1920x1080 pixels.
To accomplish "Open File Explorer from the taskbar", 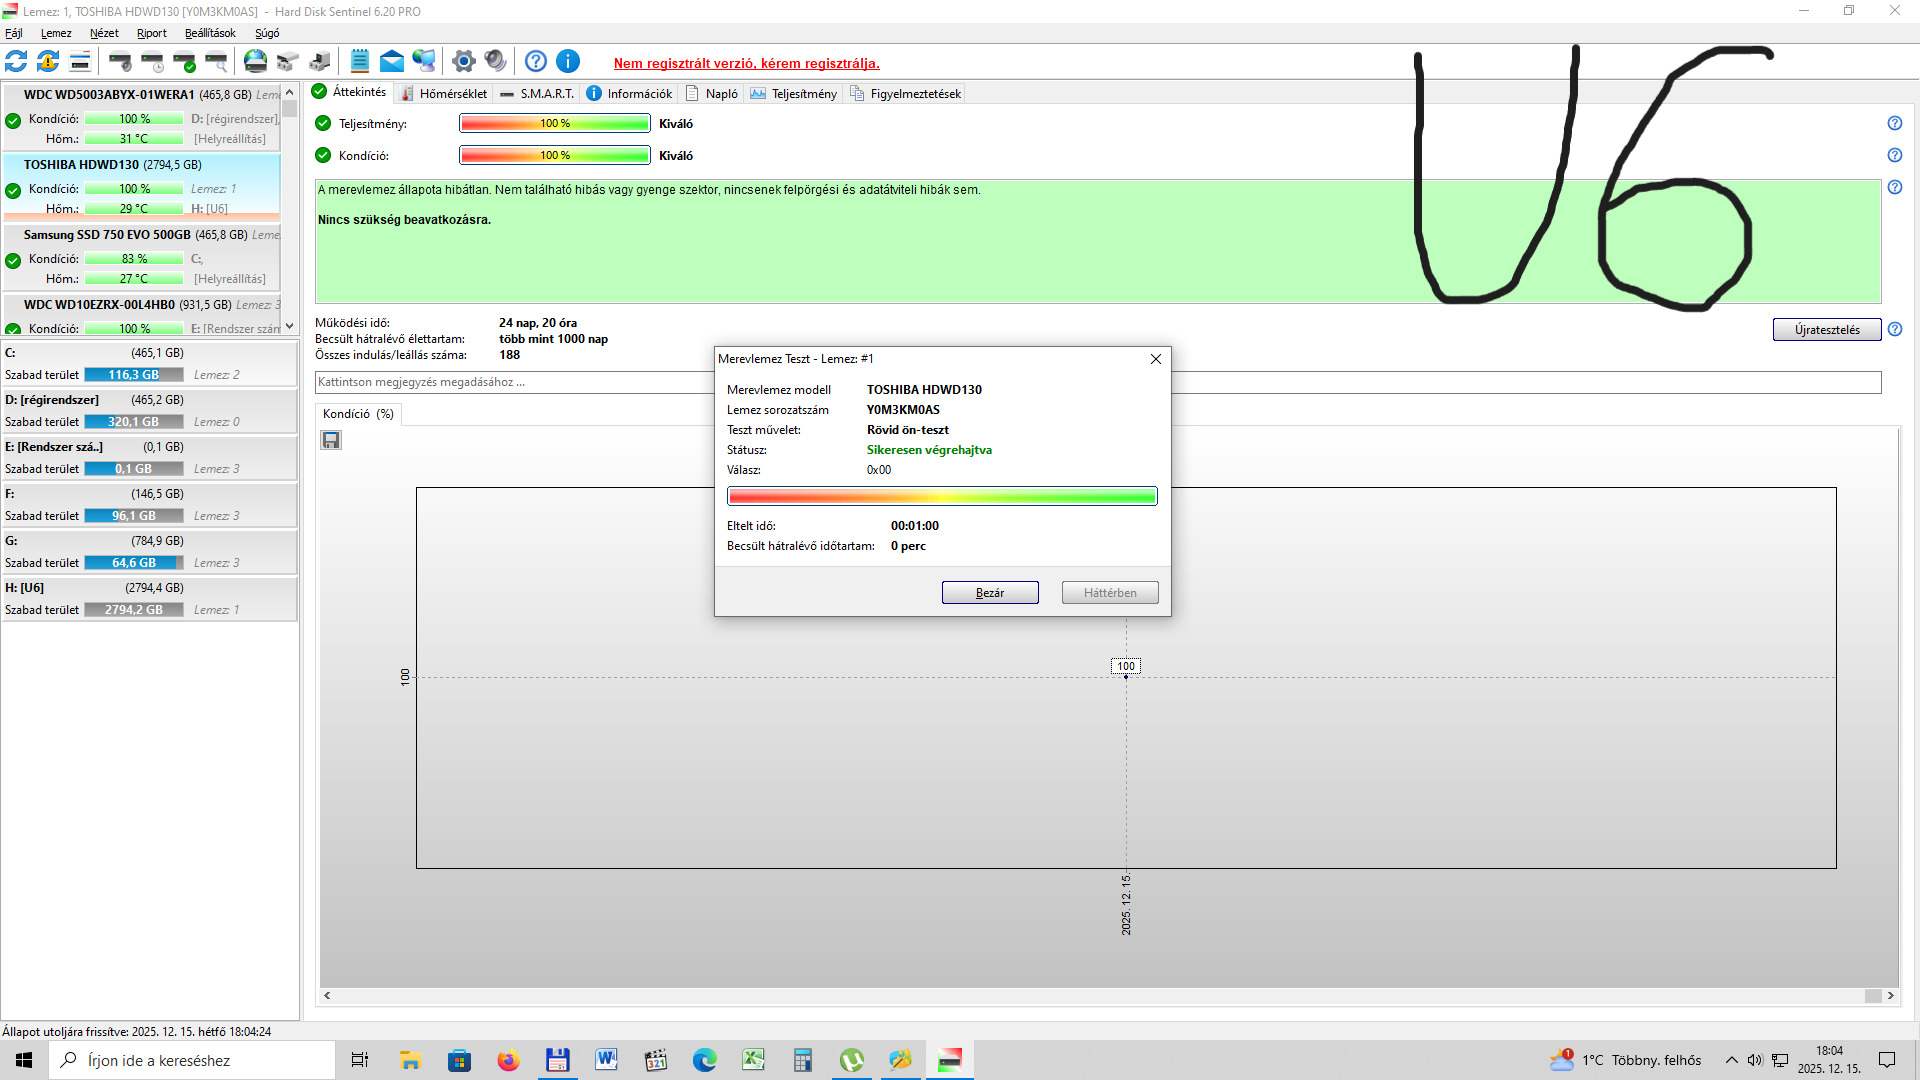I will (410, 1060).
